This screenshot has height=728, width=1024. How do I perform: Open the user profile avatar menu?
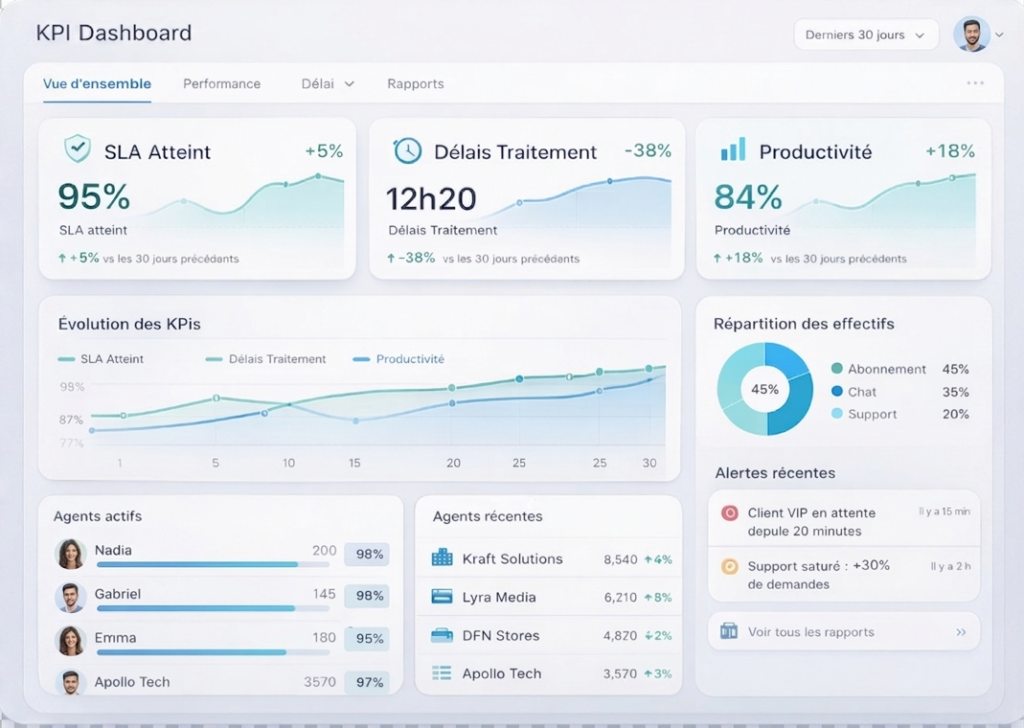972,34
